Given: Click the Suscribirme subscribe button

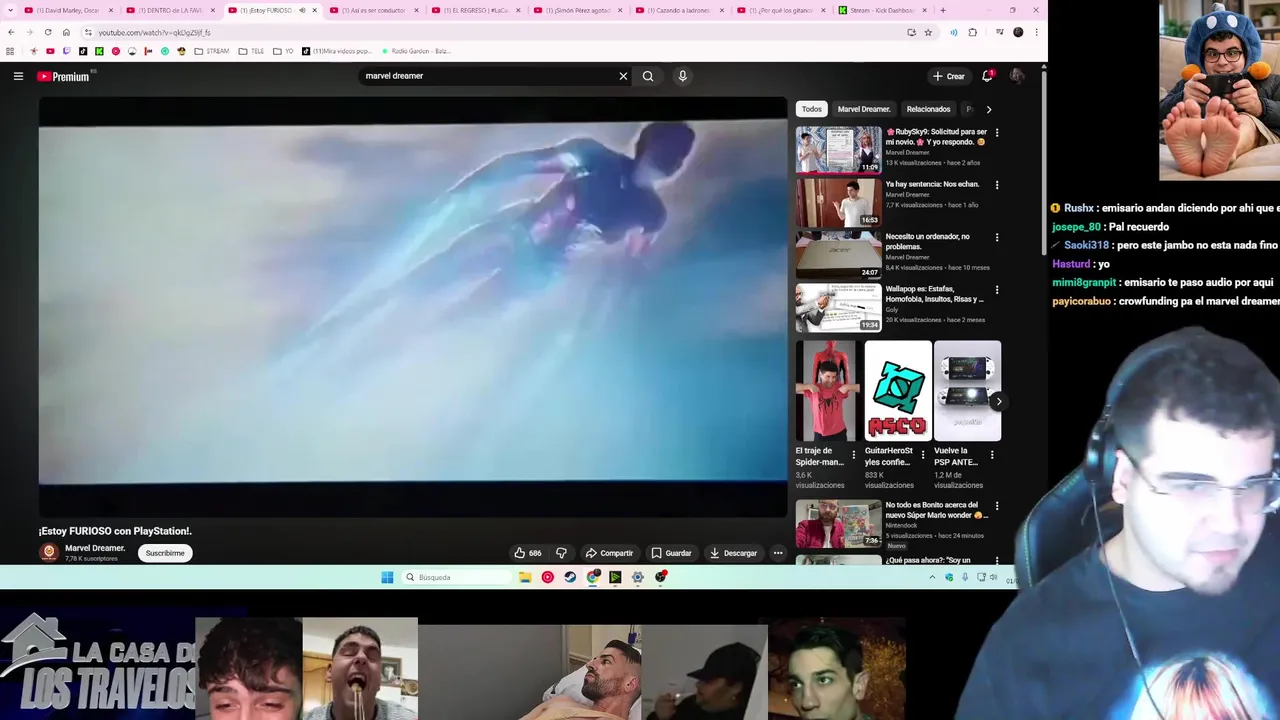Looking at the screenshot, I should (165, 553).
